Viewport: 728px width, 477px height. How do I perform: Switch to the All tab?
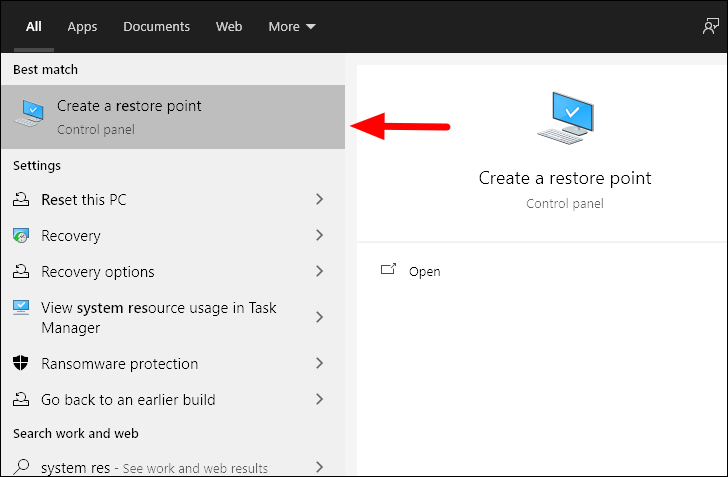33,26
